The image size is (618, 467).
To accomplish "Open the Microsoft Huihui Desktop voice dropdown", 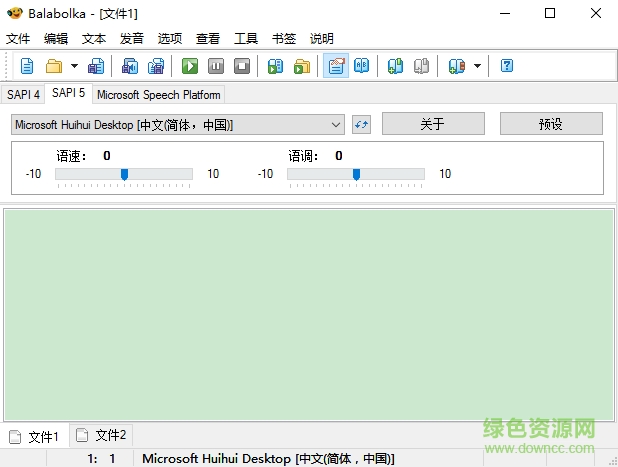I will [178, 125].
